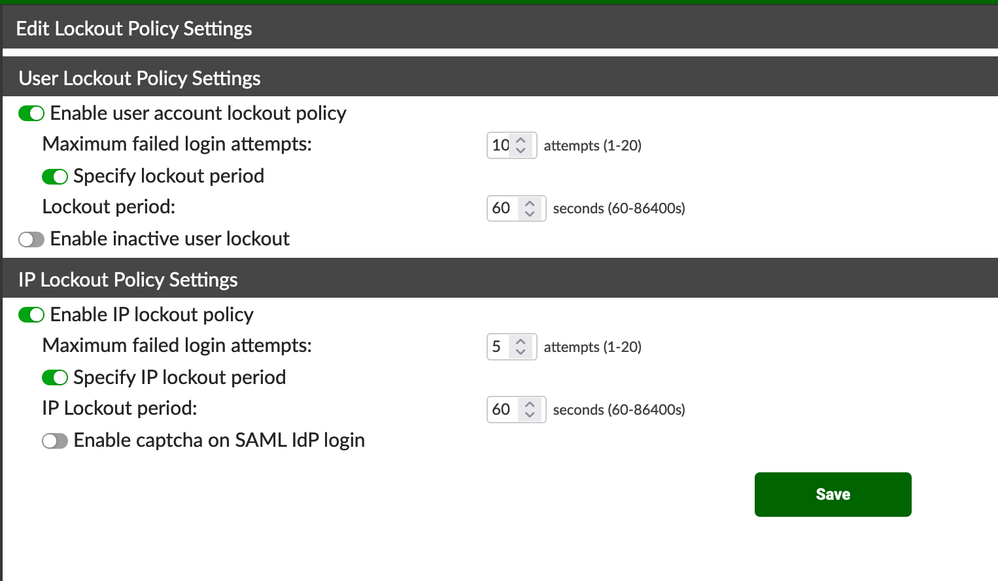Toggle Specify IP lockout period switch
The image size is (998, 581).
[54, 378]
